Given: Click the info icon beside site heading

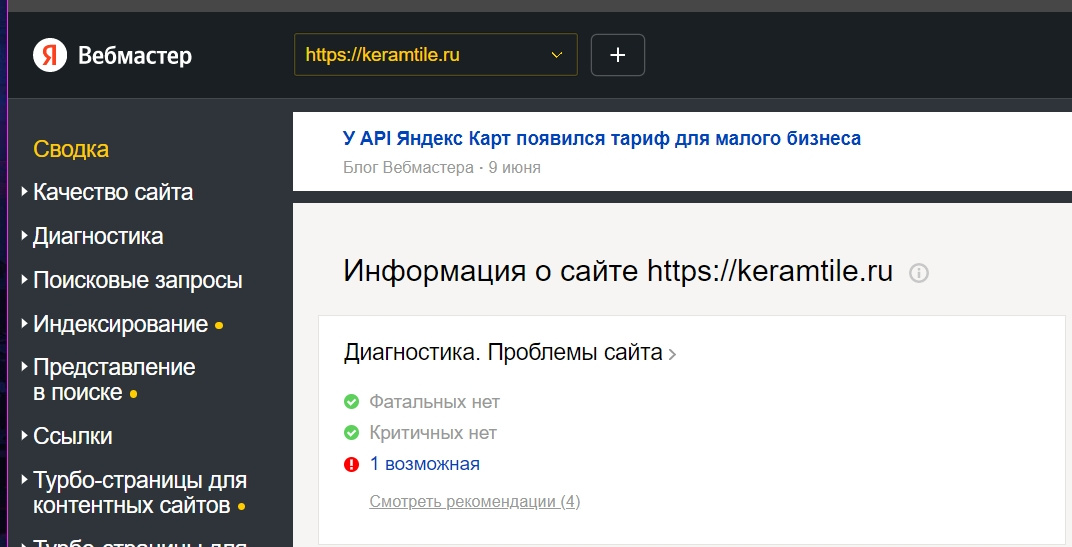Looking at the screenshot, I should pyautogui.click(x=919, y=272).
